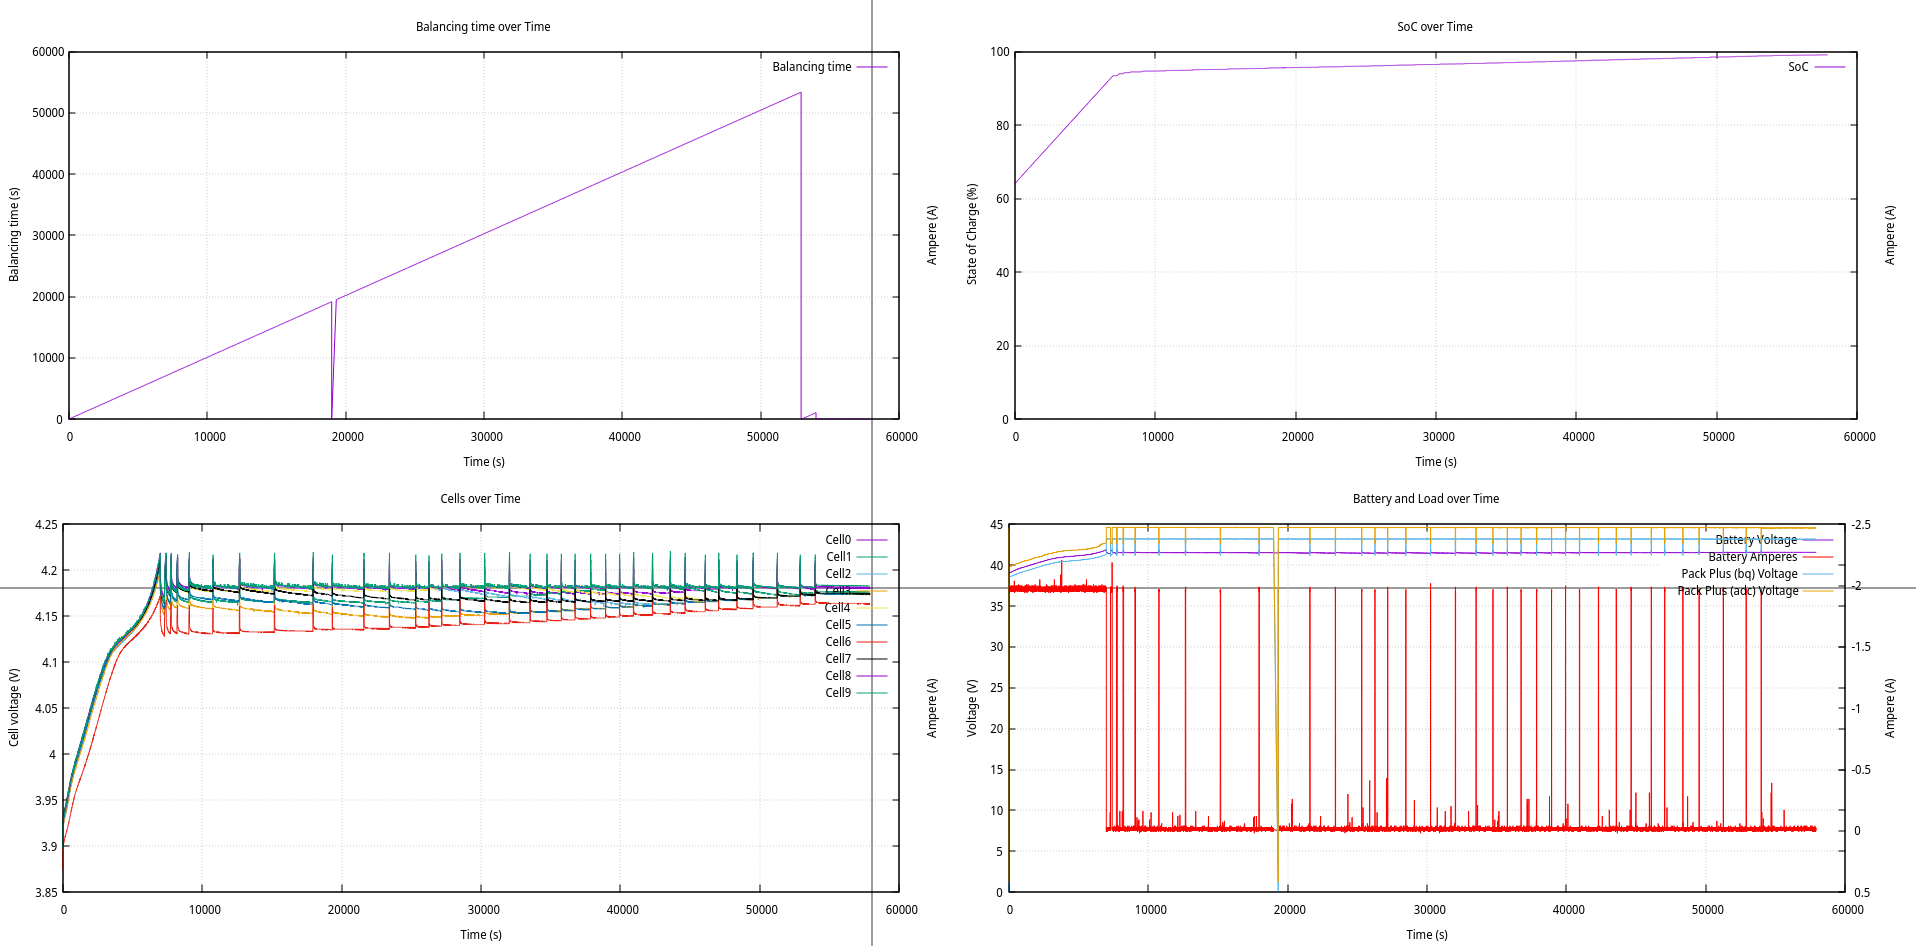The image size is (1916, 946).
Task: Toggle the SoC legend entry
Action: [x=1816, y=67]
